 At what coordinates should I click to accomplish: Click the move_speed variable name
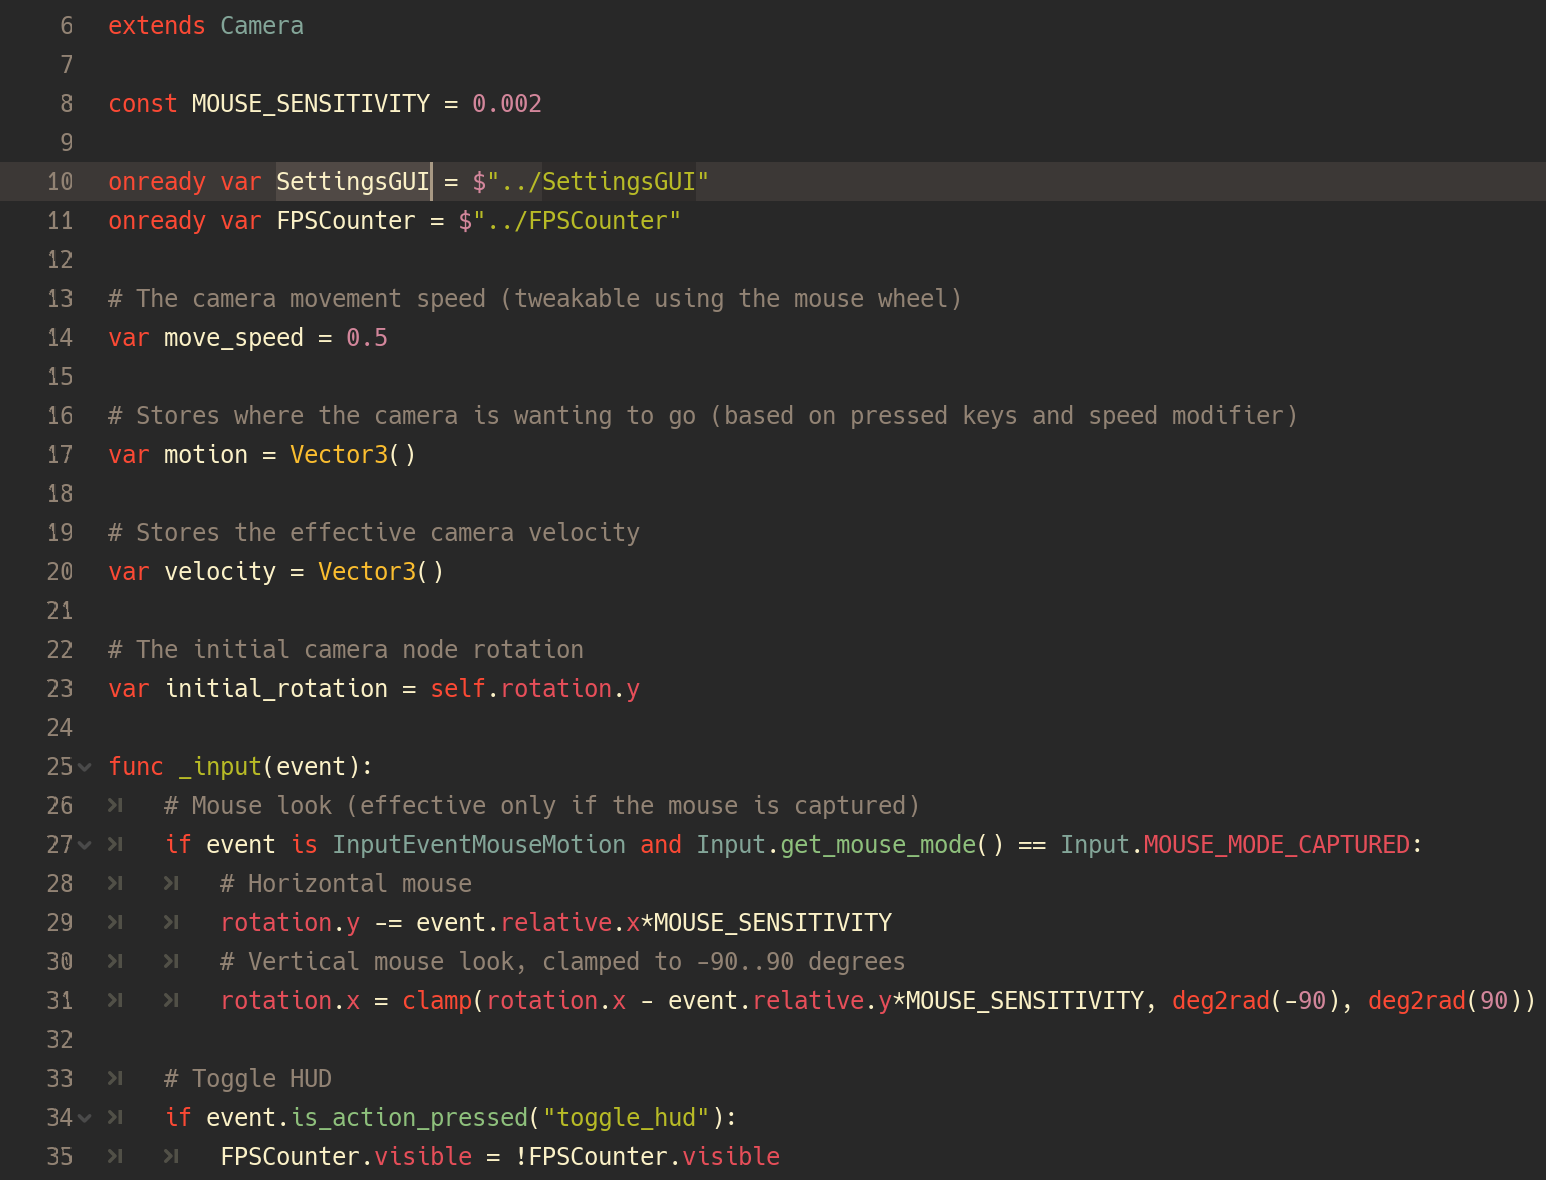(234, 338)
